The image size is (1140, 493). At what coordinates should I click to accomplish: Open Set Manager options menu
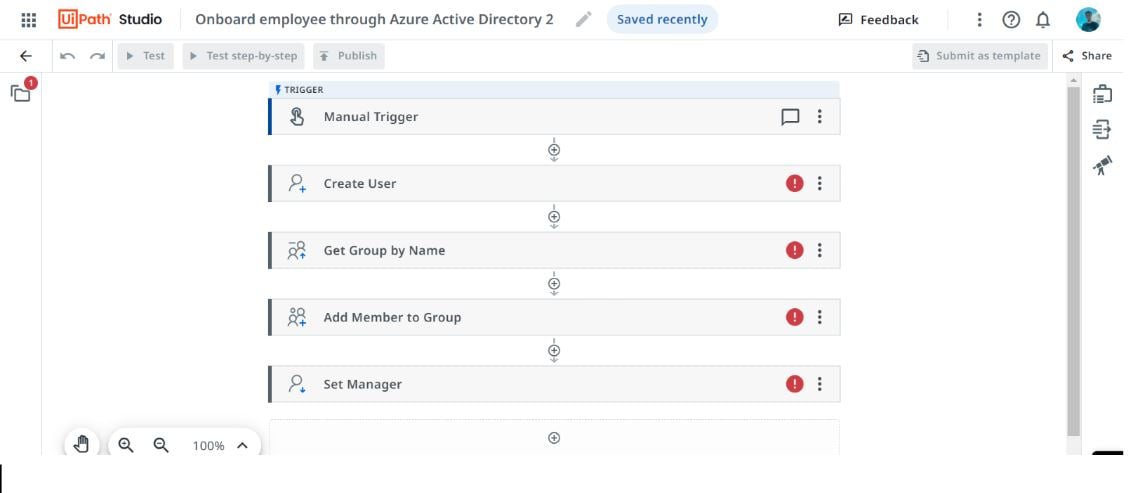(819, 384)
